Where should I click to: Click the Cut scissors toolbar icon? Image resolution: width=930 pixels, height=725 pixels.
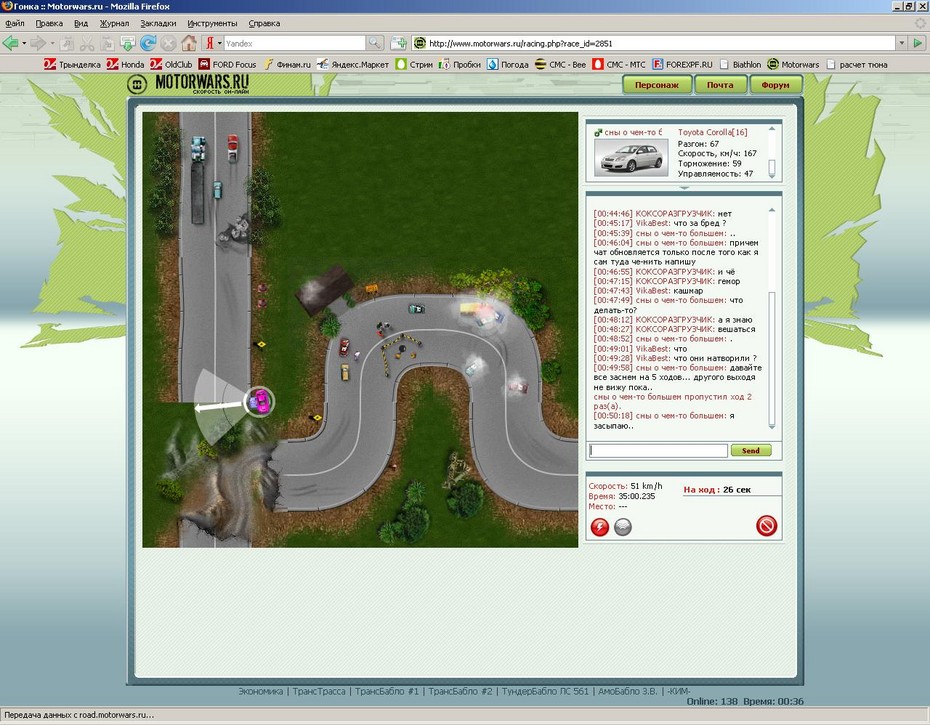pos(87,43)
